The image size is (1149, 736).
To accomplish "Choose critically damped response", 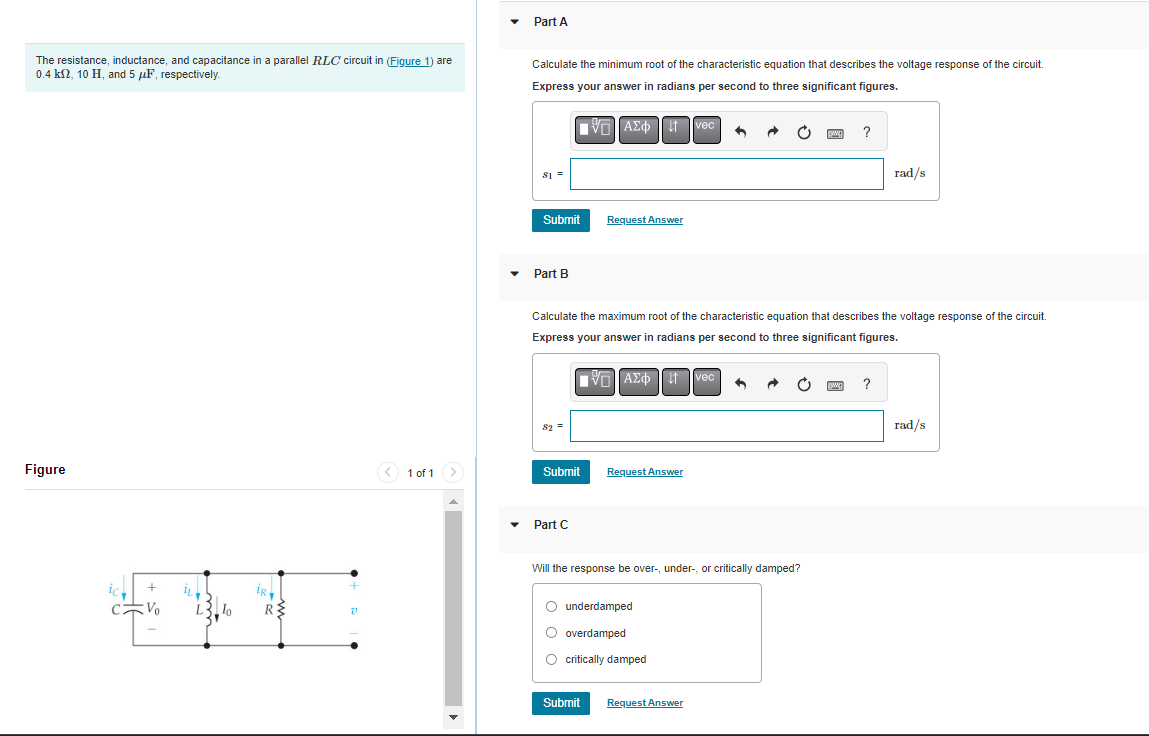I will tap(551, 659).
